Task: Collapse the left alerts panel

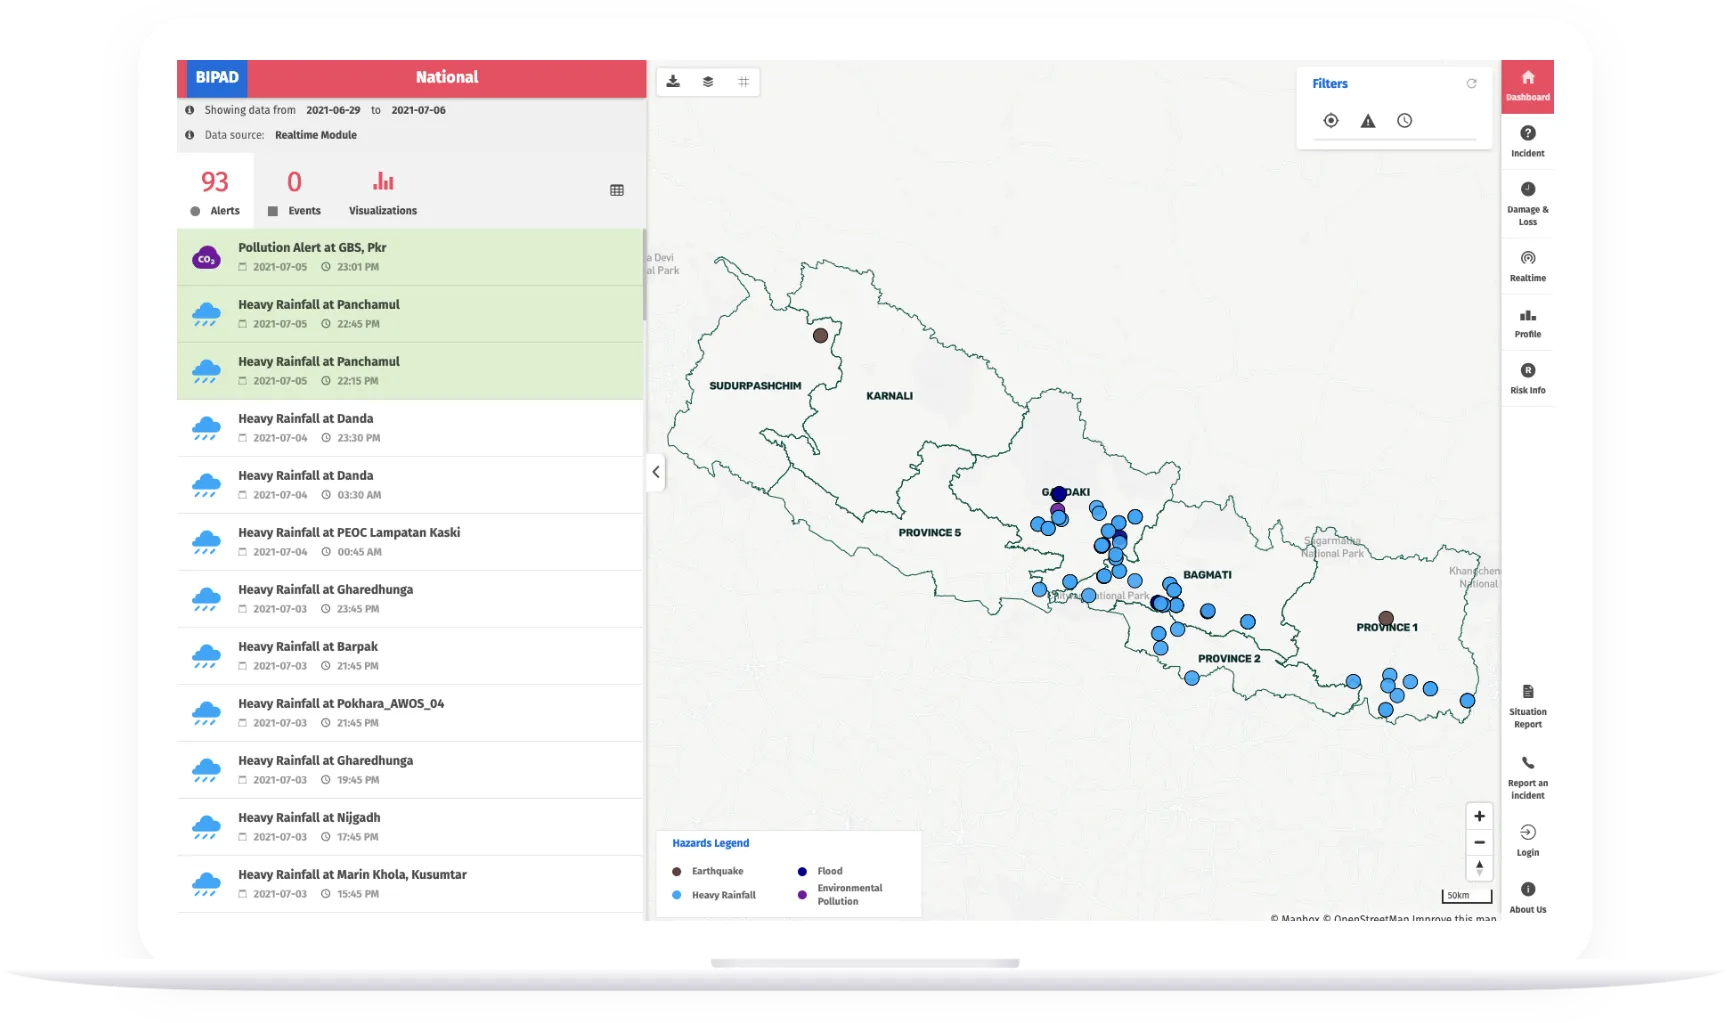Action: coord(656,472)
